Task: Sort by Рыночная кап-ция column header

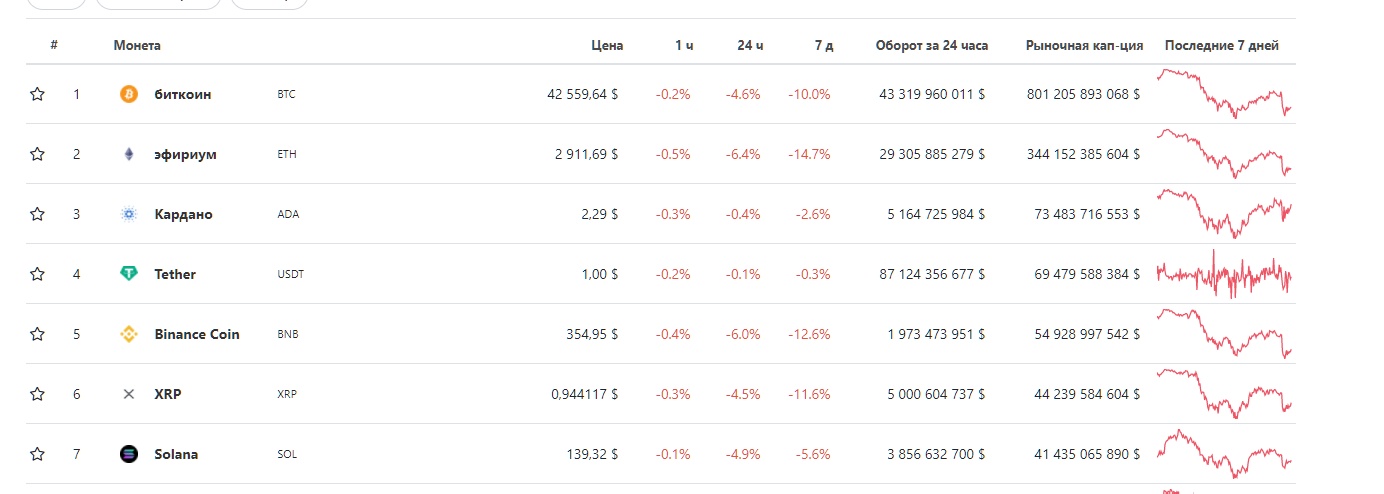Action: click(x=1084, y=45)
